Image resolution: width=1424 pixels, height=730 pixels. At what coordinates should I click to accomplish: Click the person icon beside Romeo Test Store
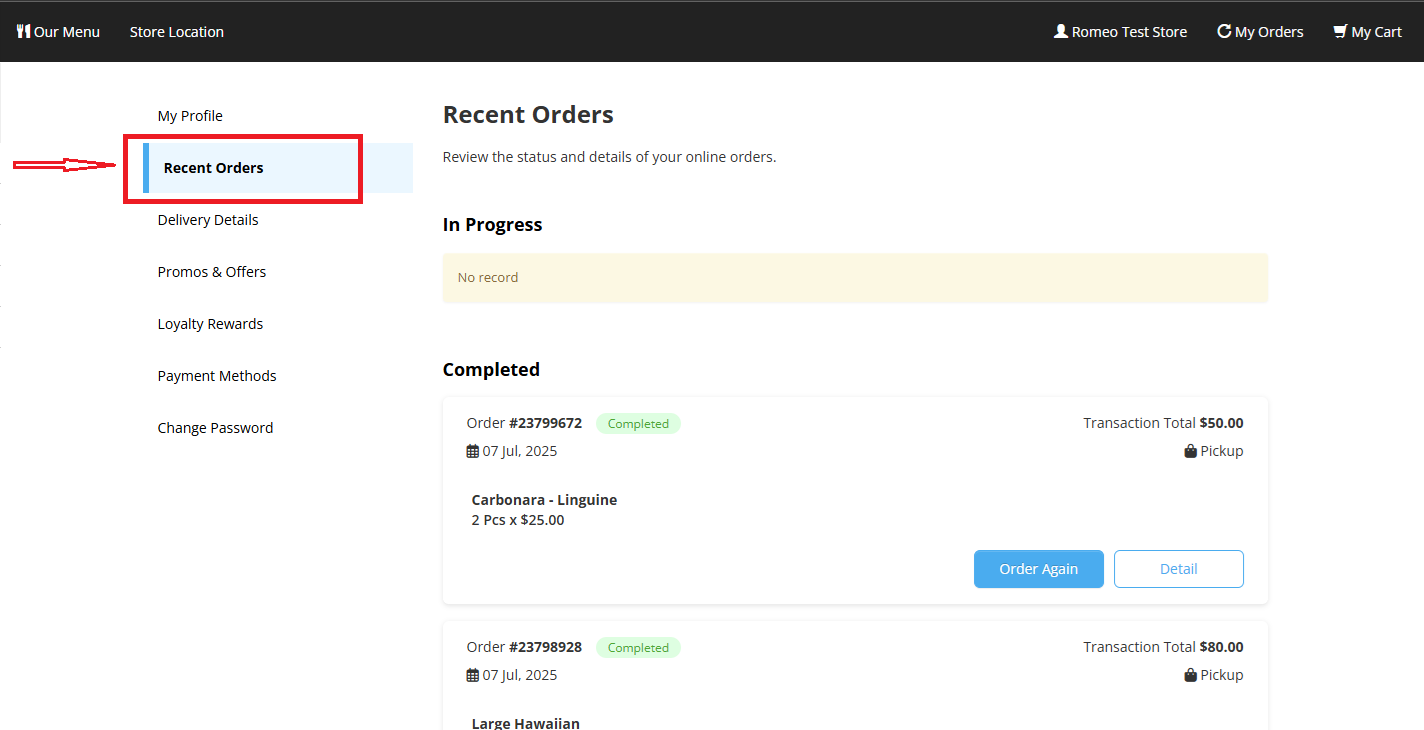(x=1060, y=31)
